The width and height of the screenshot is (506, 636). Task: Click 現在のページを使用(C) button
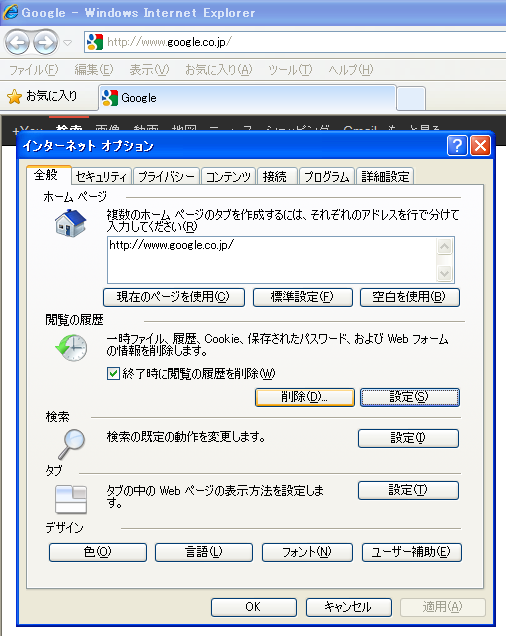coord(174,297)
